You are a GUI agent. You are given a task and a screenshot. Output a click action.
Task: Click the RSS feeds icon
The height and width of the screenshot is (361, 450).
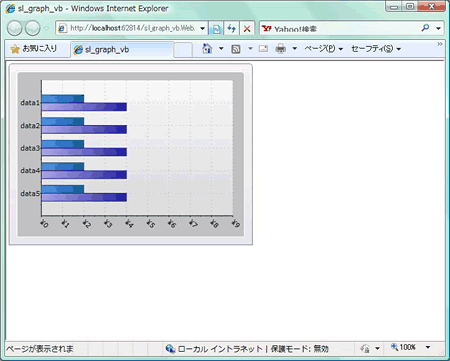236,49
